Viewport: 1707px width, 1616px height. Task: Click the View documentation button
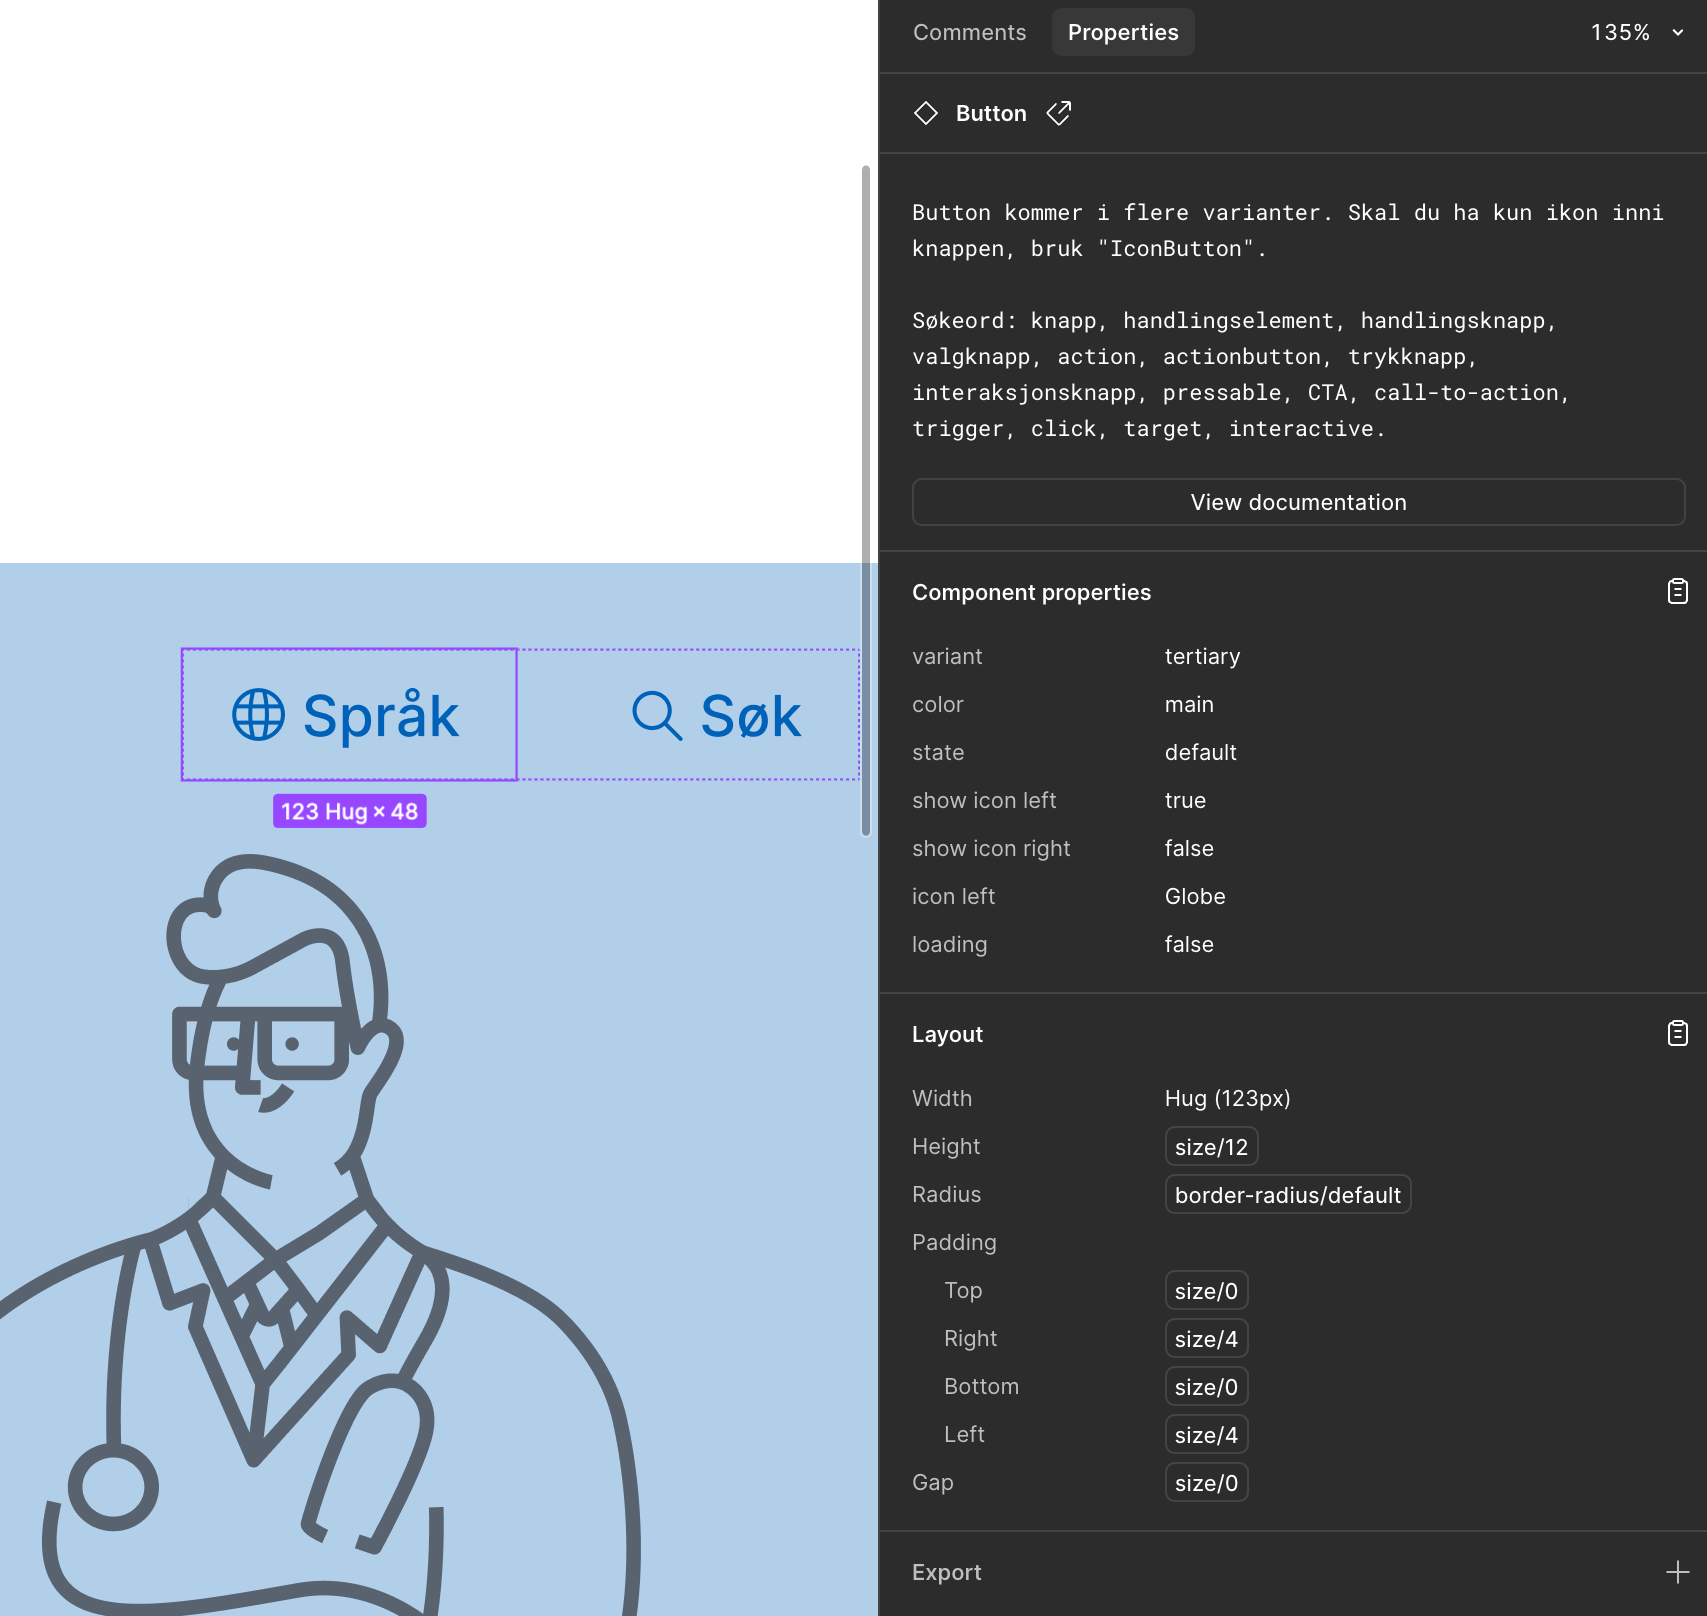point(1297,502)
